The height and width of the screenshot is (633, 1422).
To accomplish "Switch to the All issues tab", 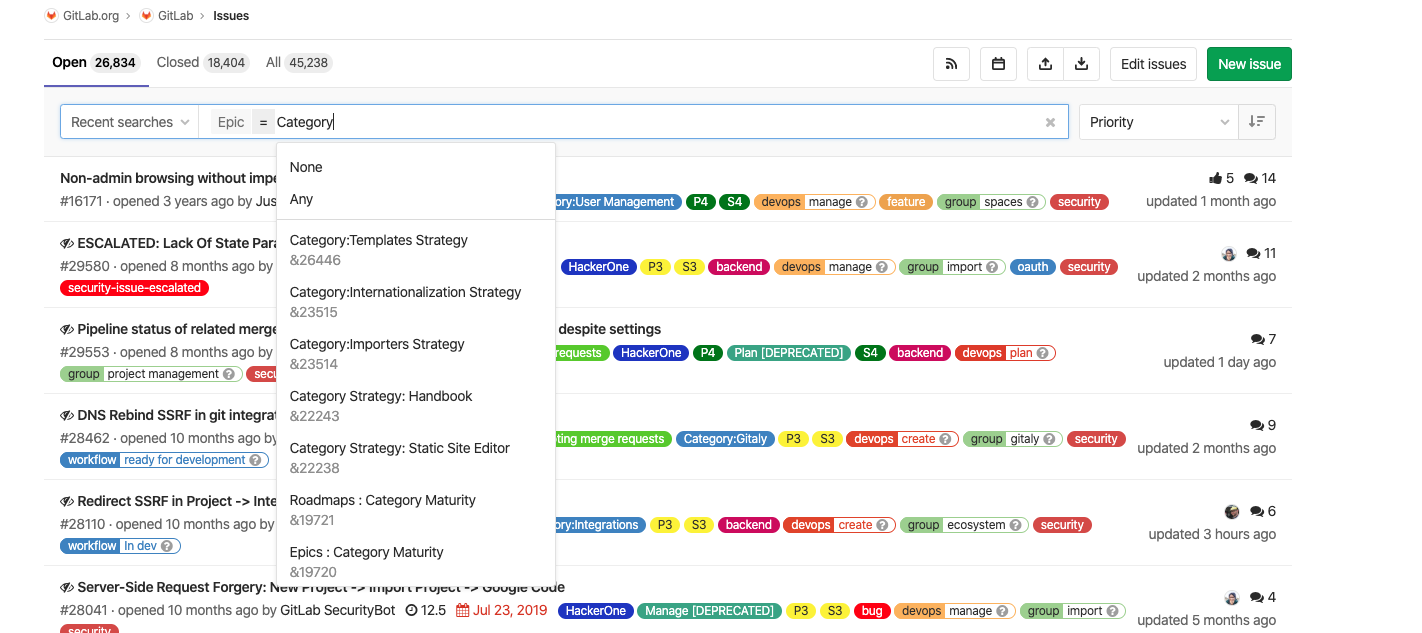I will tap(297, 62).
